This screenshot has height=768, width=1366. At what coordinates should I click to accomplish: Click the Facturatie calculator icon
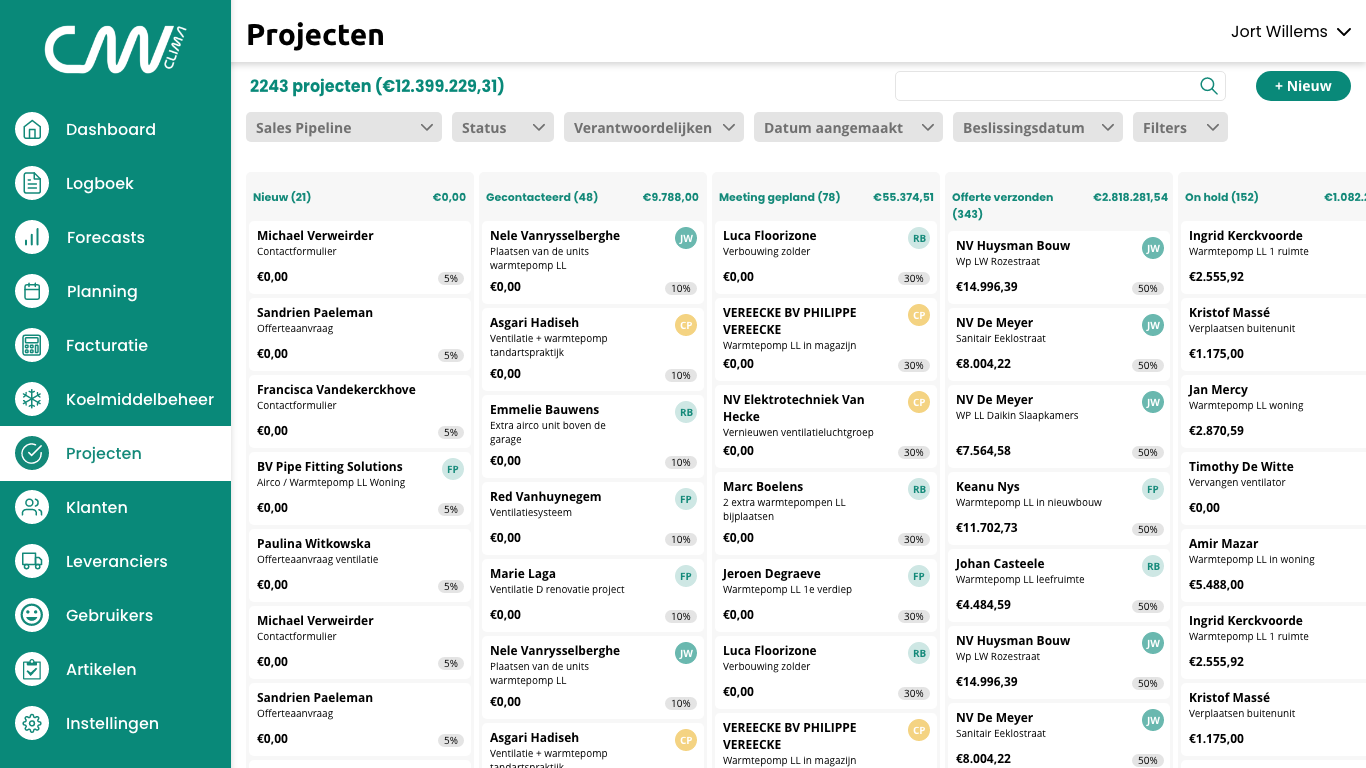click(32, 345)
